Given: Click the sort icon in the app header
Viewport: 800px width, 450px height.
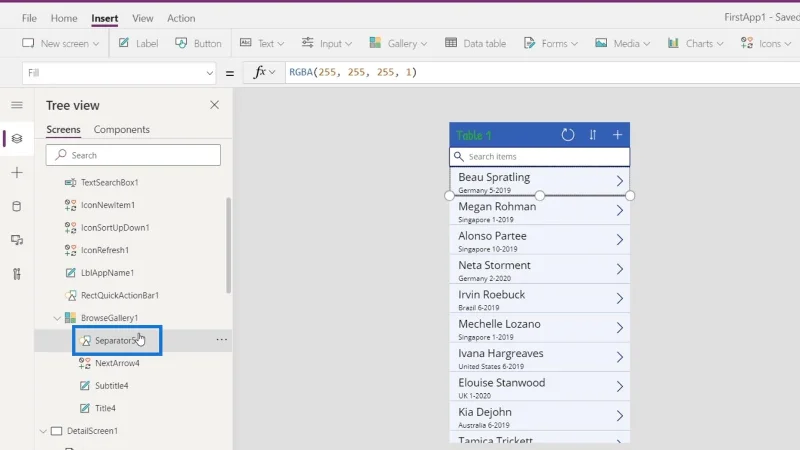Looking at the screenshot, I should pos(592,135).
